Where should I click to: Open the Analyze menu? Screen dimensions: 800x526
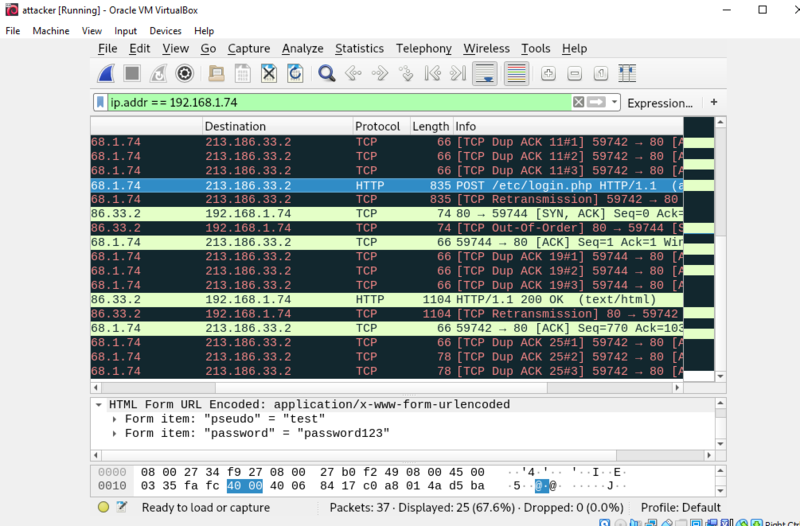tap(302, 48)
